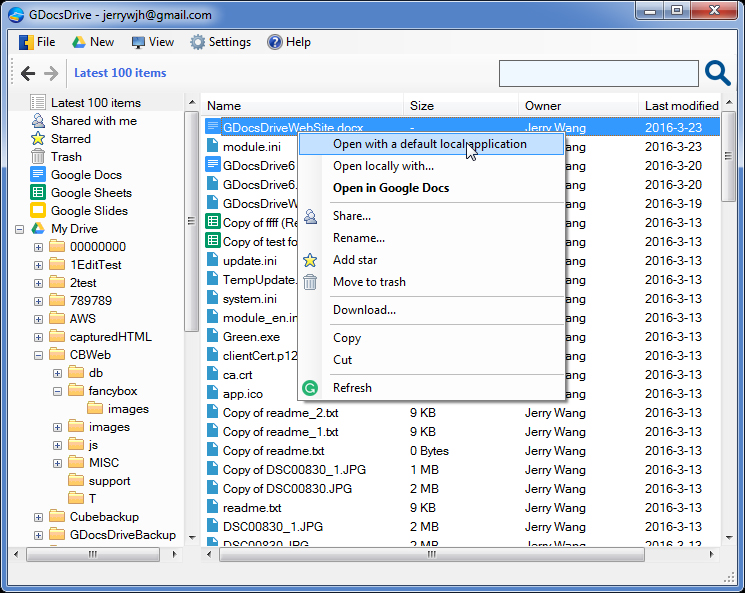The image size is (745, 593).
Task: Open the Settings menu
Action: [x=220, y=42]
